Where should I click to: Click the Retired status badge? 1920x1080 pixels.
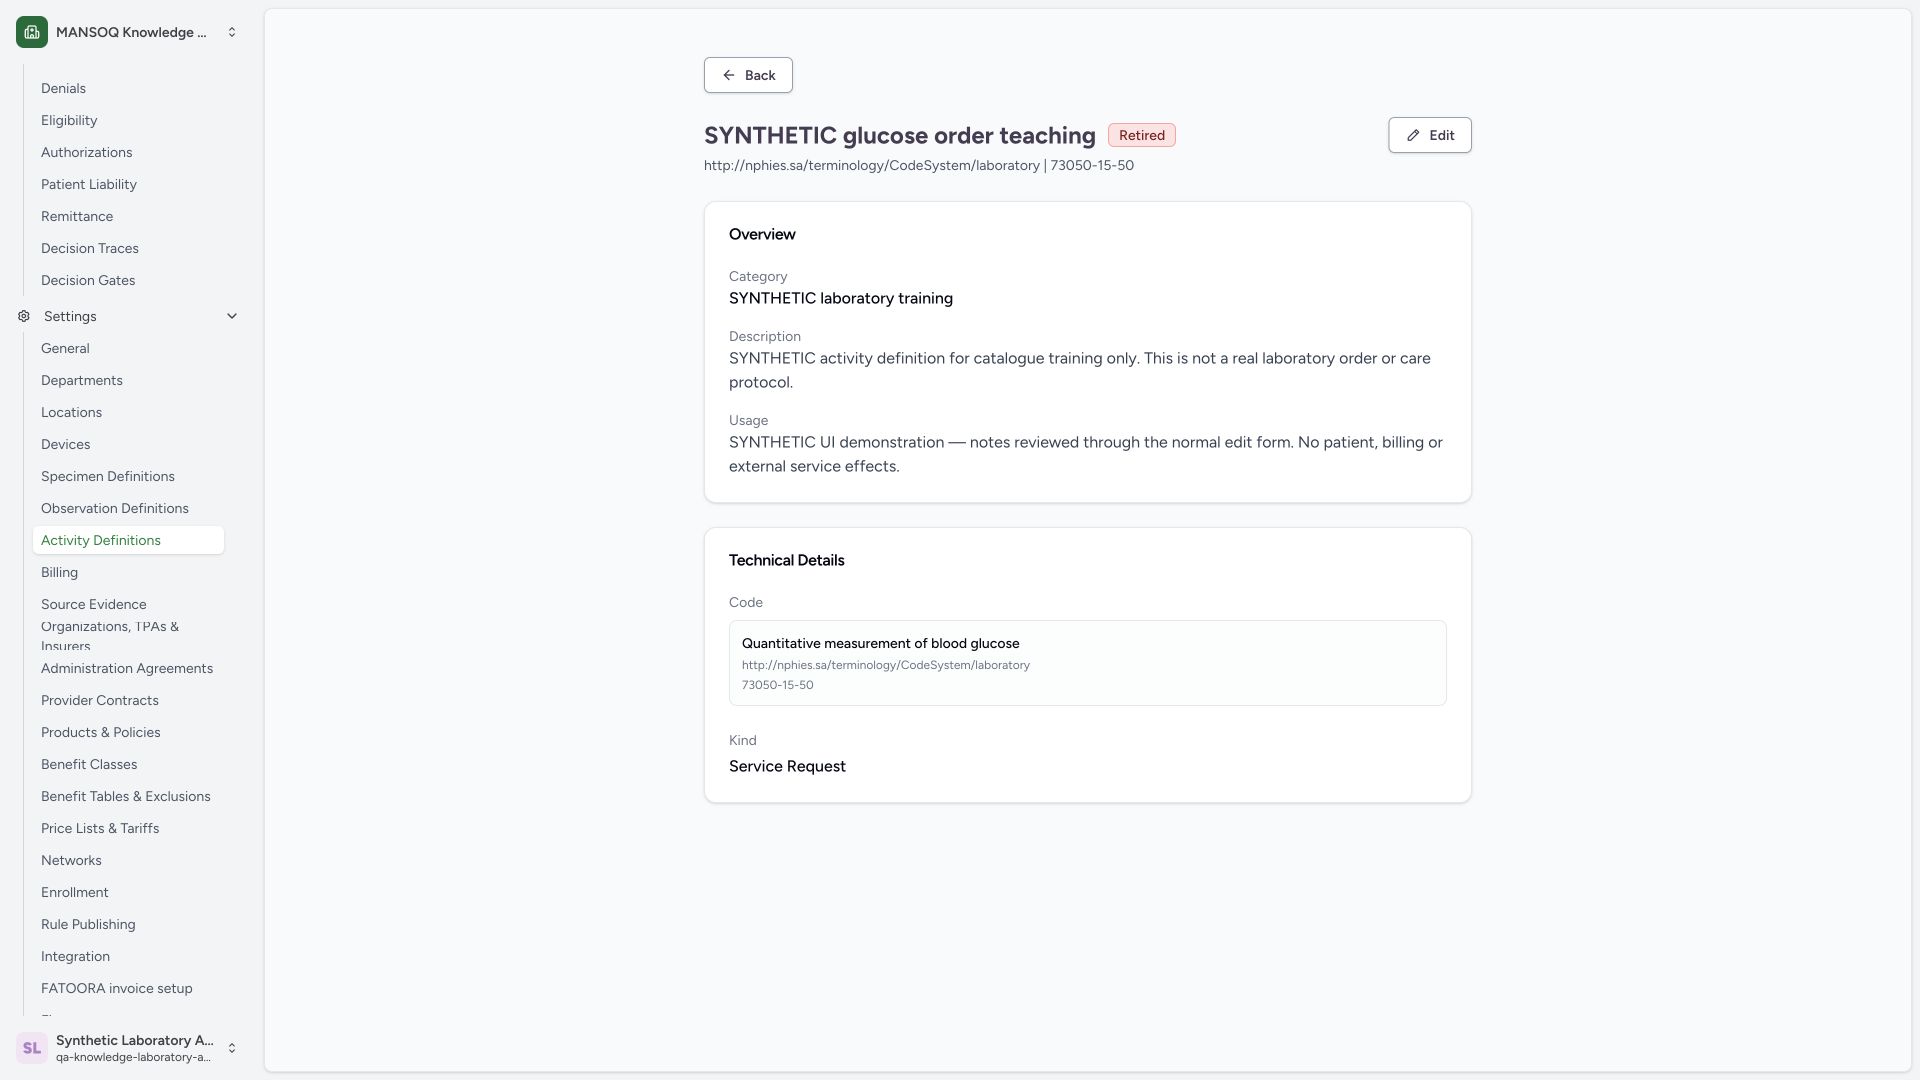(1142, 135)
